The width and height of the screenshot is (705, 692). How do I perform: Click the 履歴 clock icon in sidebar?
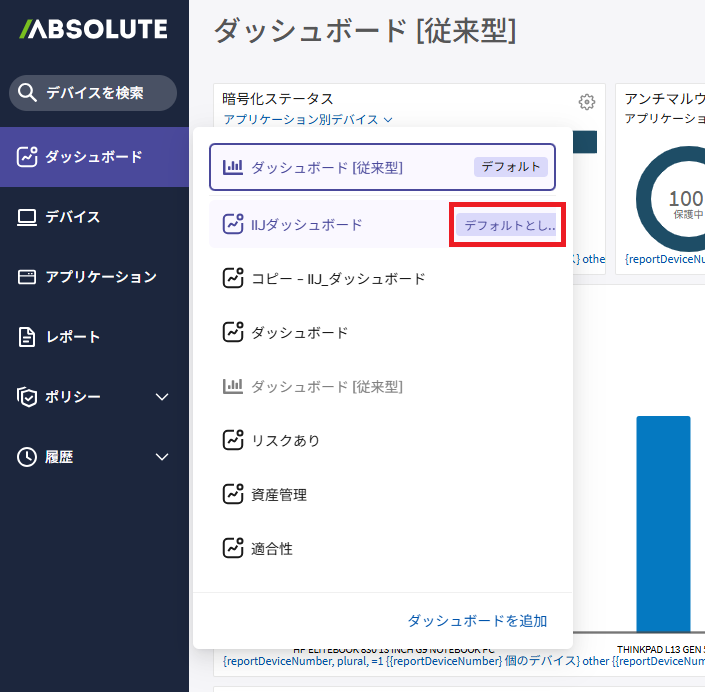[27, 457]
